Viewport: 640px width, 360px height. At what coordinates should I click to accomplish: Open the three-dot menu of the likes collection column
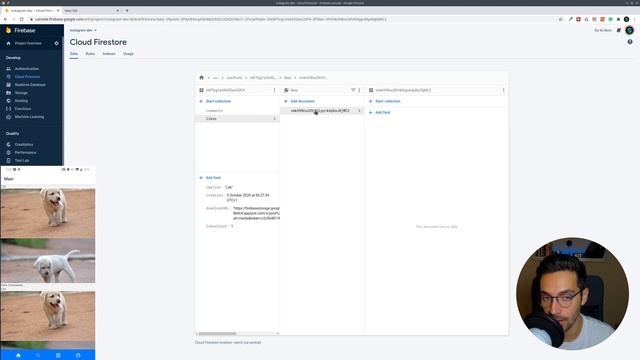359,90
